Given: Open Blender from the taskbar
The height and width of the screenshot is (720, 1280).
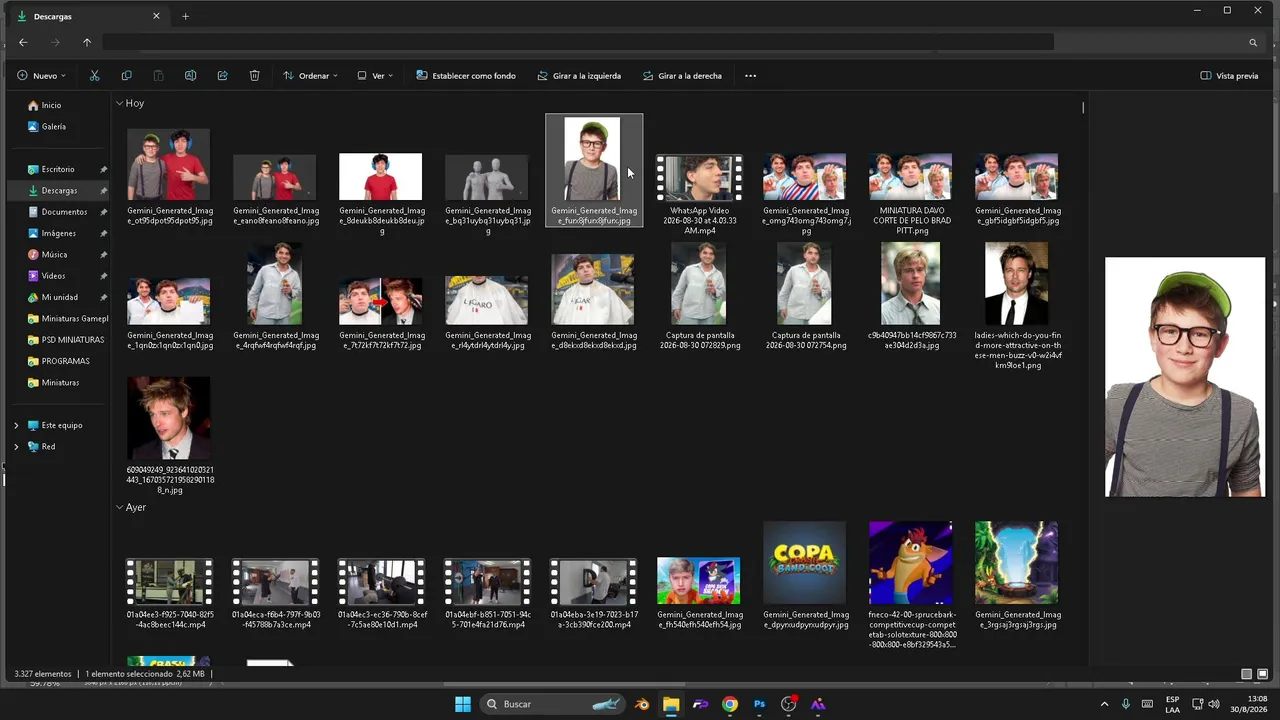Looking at the screenshot, I should coord(642,704).
